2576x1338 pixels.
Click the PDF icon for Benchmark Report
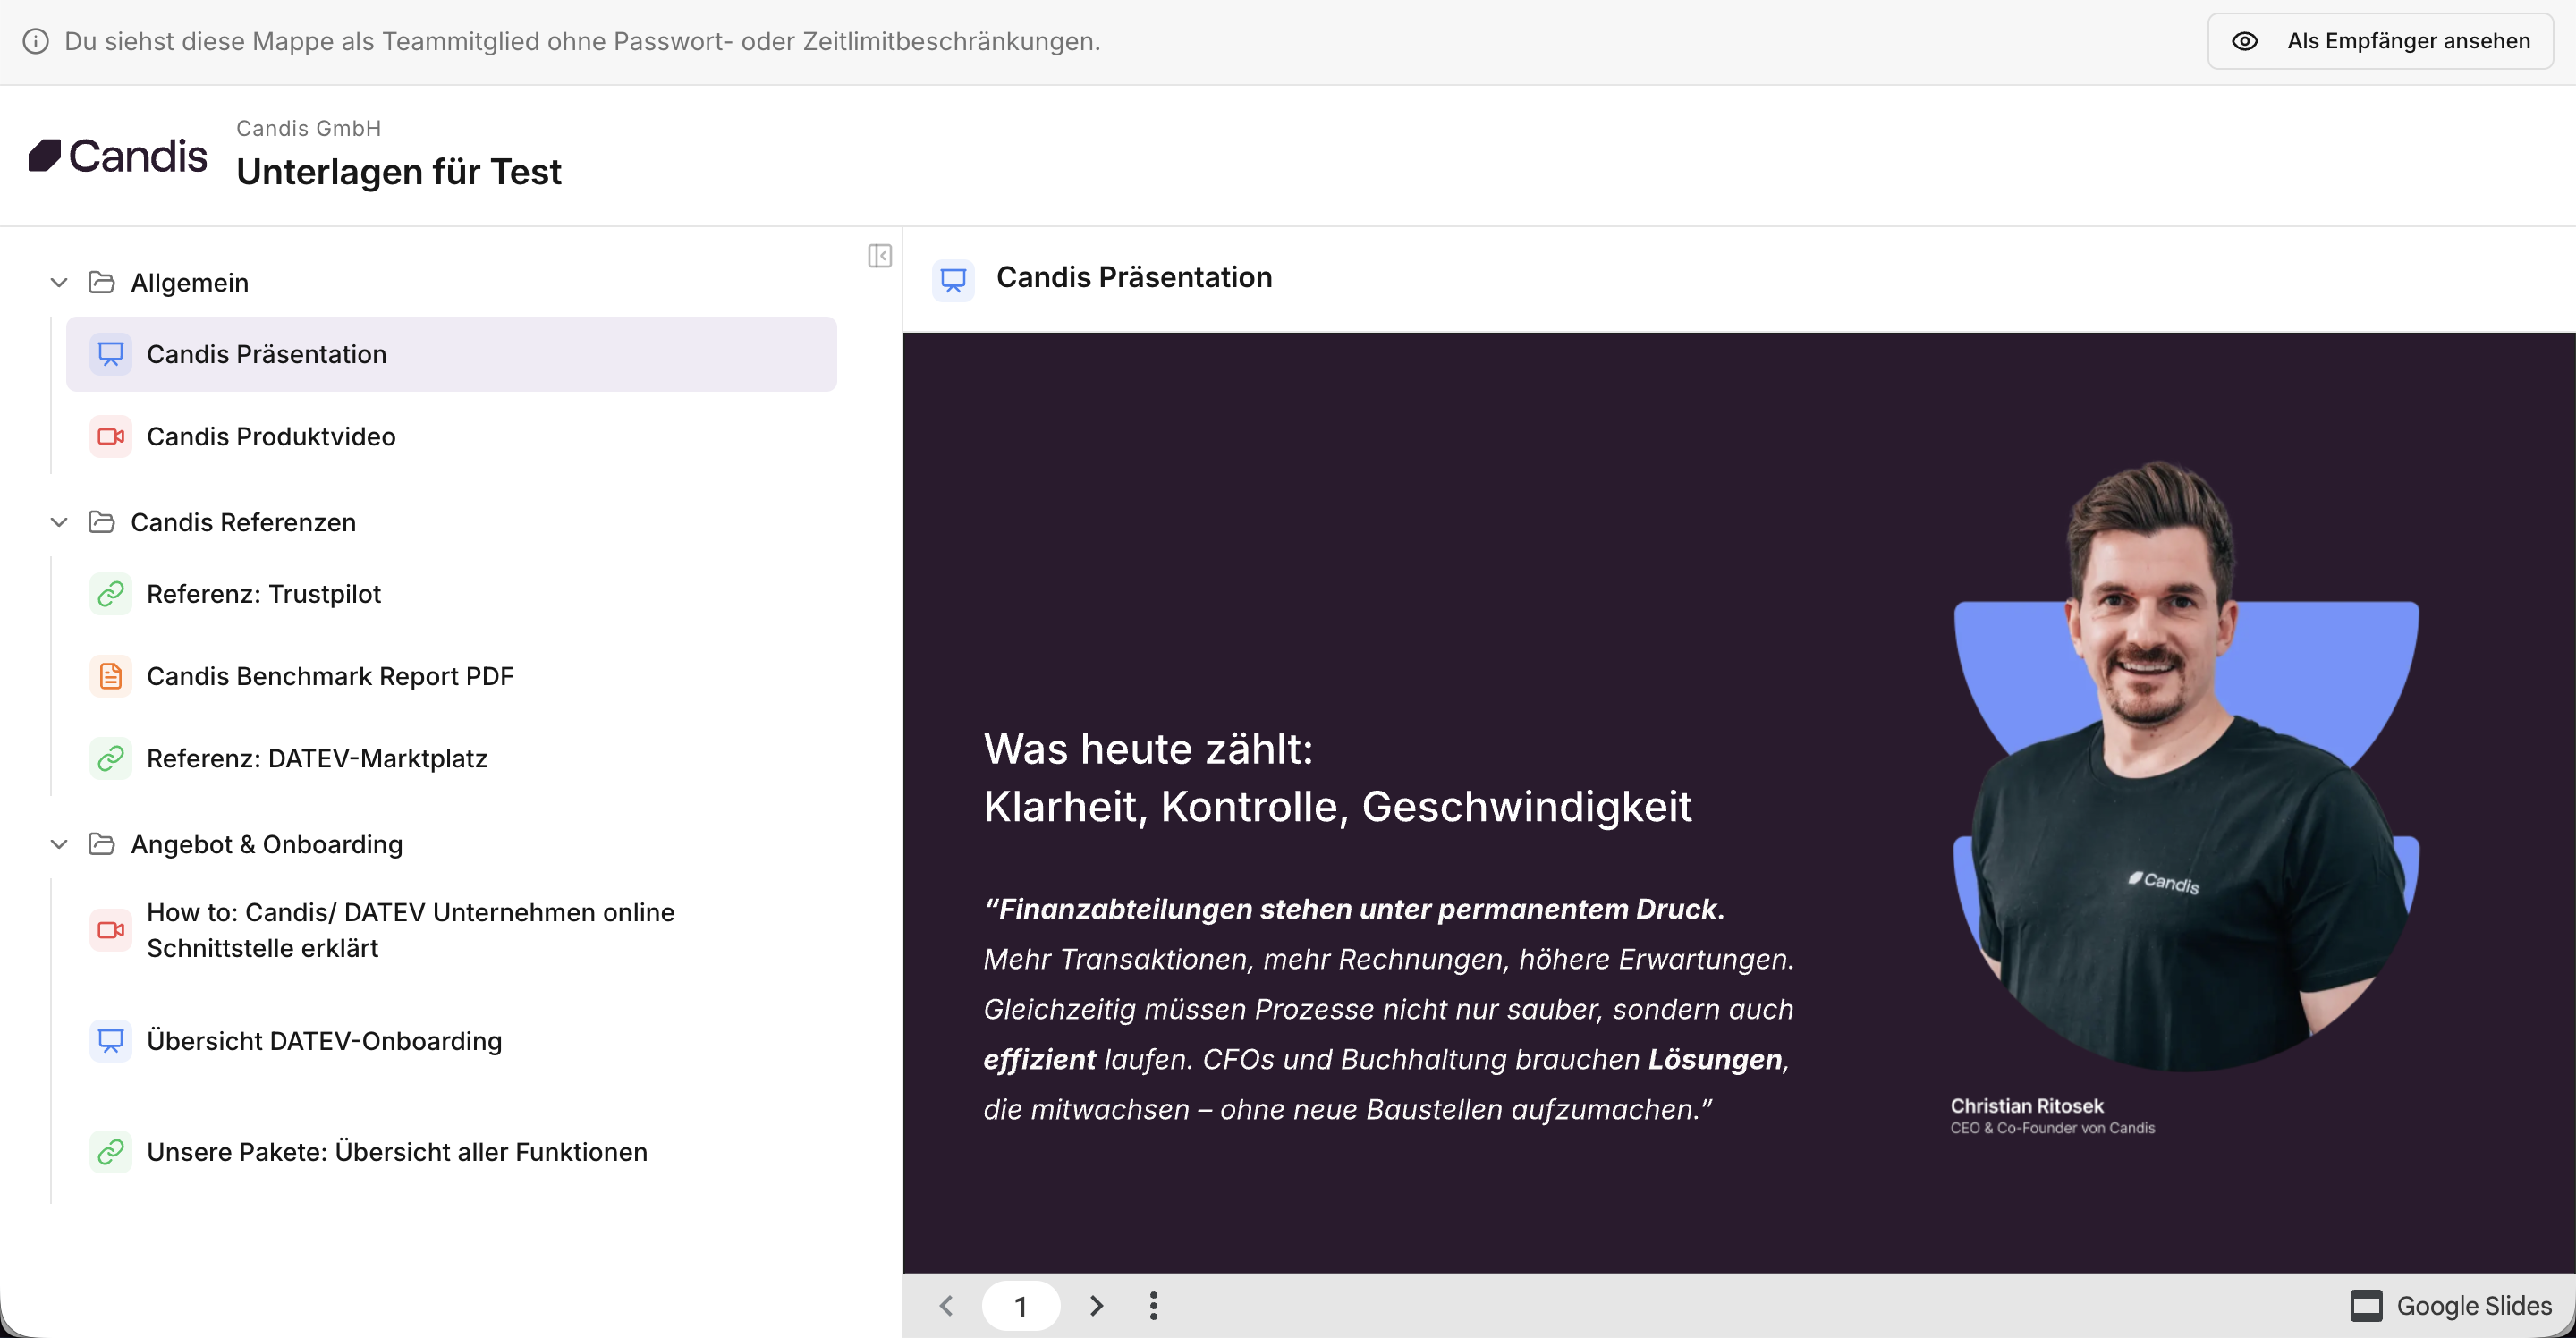click(x=110, y=676)
